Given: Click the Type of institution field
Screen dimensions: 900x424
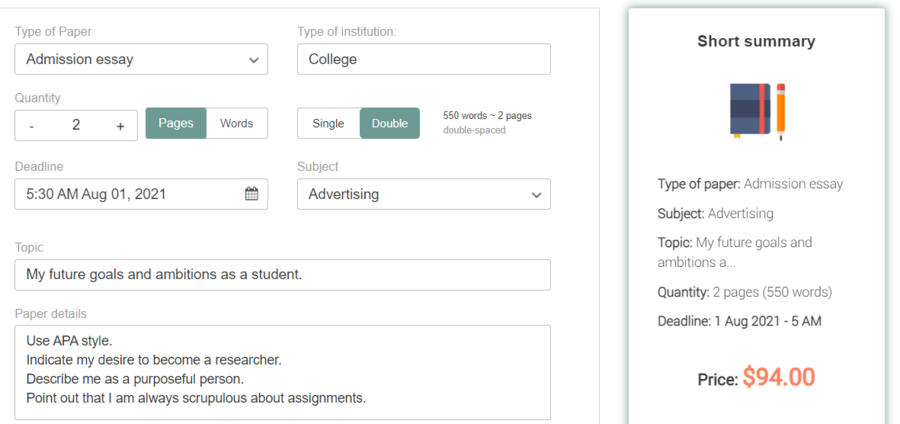Looking at the screenshot, I should pos(424,59).
